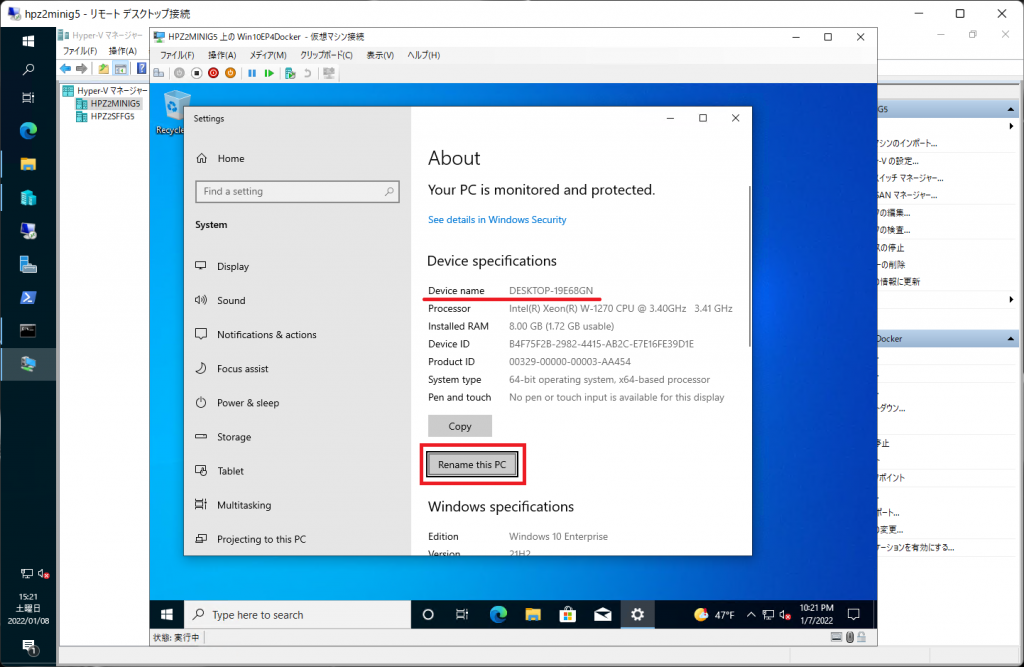
Task: Open Mail app on the VM taskbar
Action: [x=603, y=615]
